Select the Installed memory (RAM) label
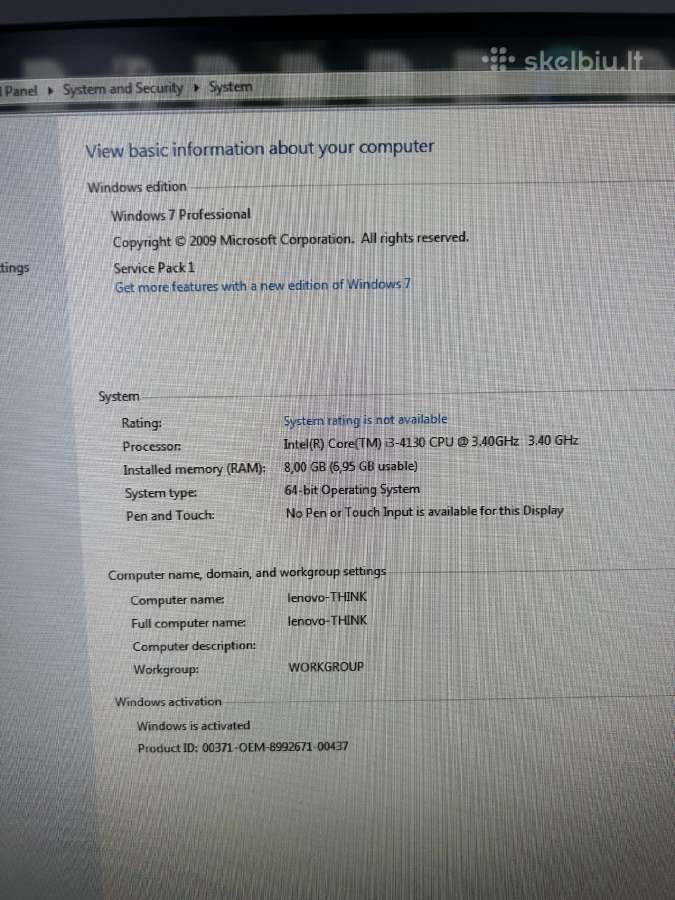The width and height of the screenshot is (675, 900). coord(194,470)
